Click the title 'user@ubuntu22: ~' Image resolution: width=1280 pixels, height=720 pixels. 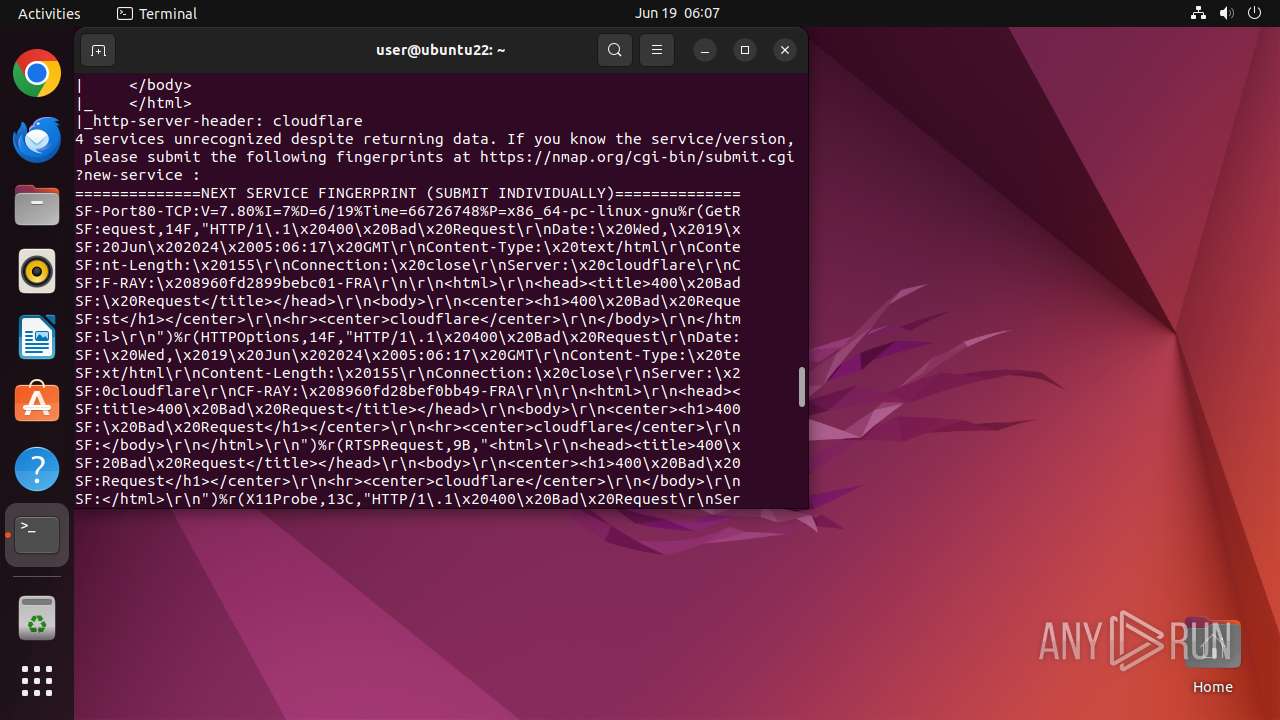(x=441, y=50)
